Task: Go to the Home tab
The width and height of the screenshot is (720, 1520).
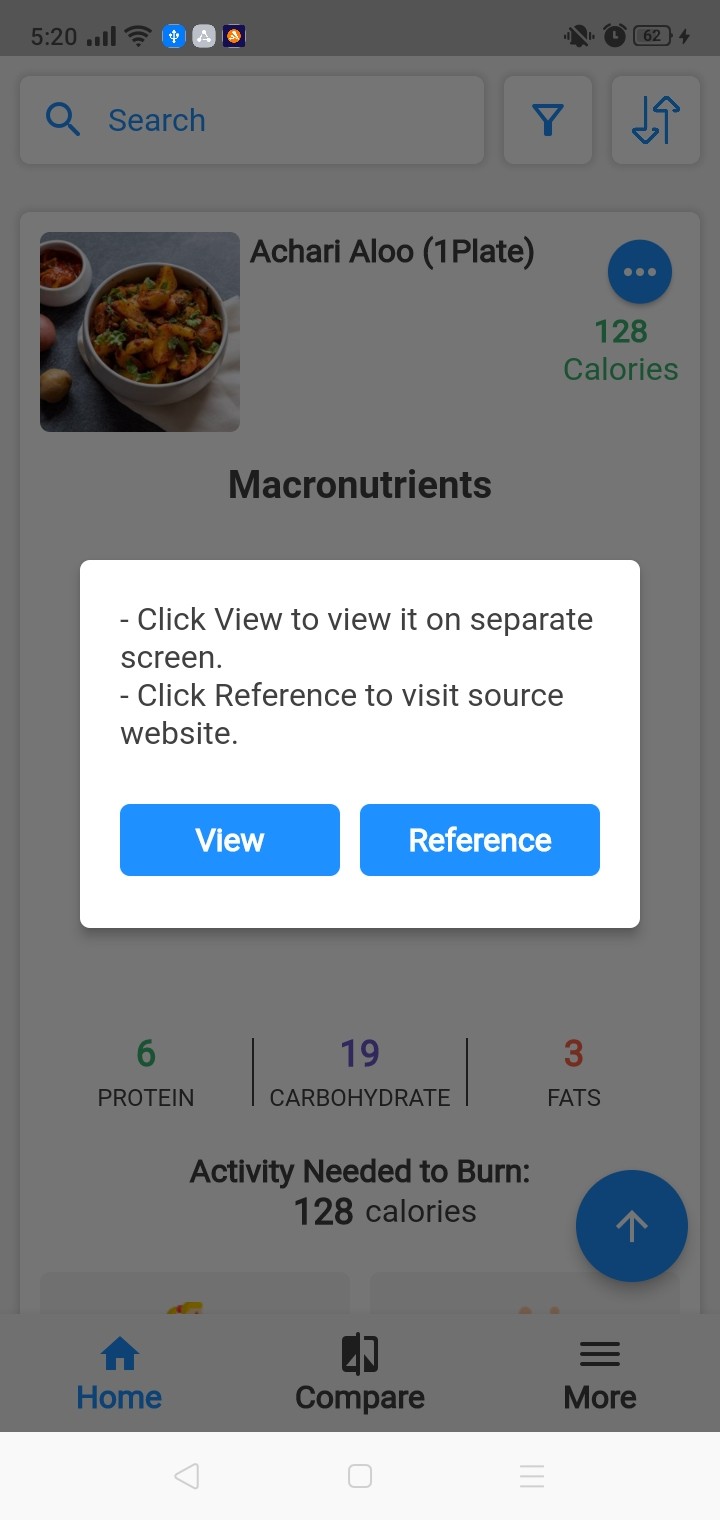Action: tap(119, 1375)
